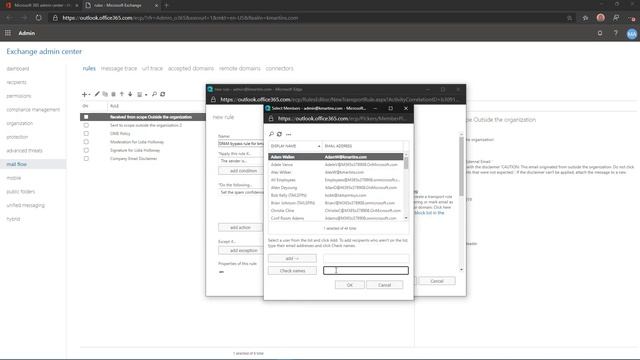Click the Check names text input field
The image size is (640, 360).
tap(366, 270)
